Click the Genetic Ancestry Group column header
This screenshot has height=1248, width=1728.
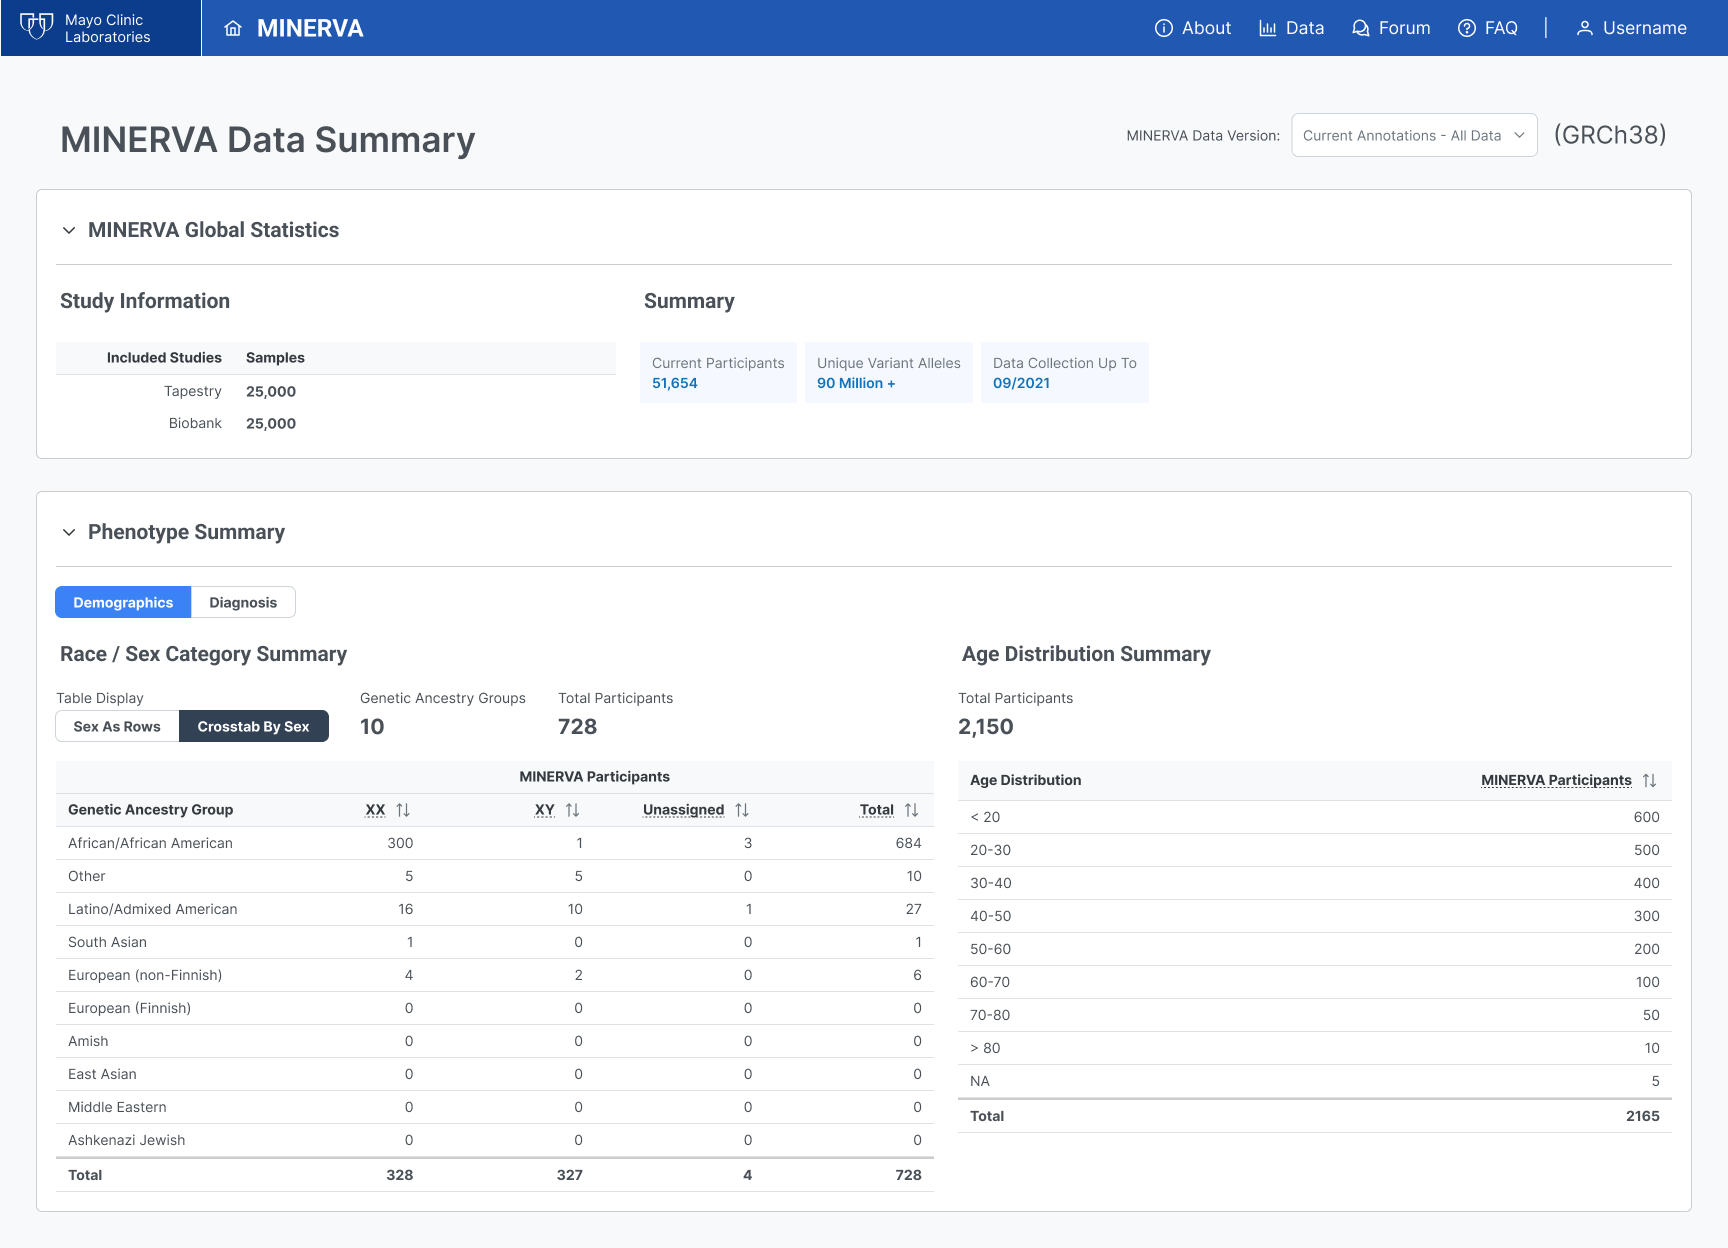click(150, 810)
